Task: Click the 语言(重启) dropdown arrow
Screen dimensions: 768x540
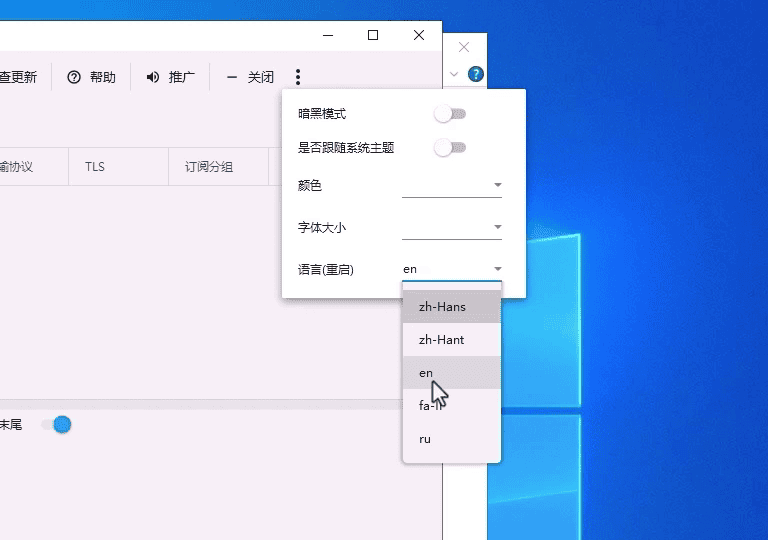Action: click(497, 270)
